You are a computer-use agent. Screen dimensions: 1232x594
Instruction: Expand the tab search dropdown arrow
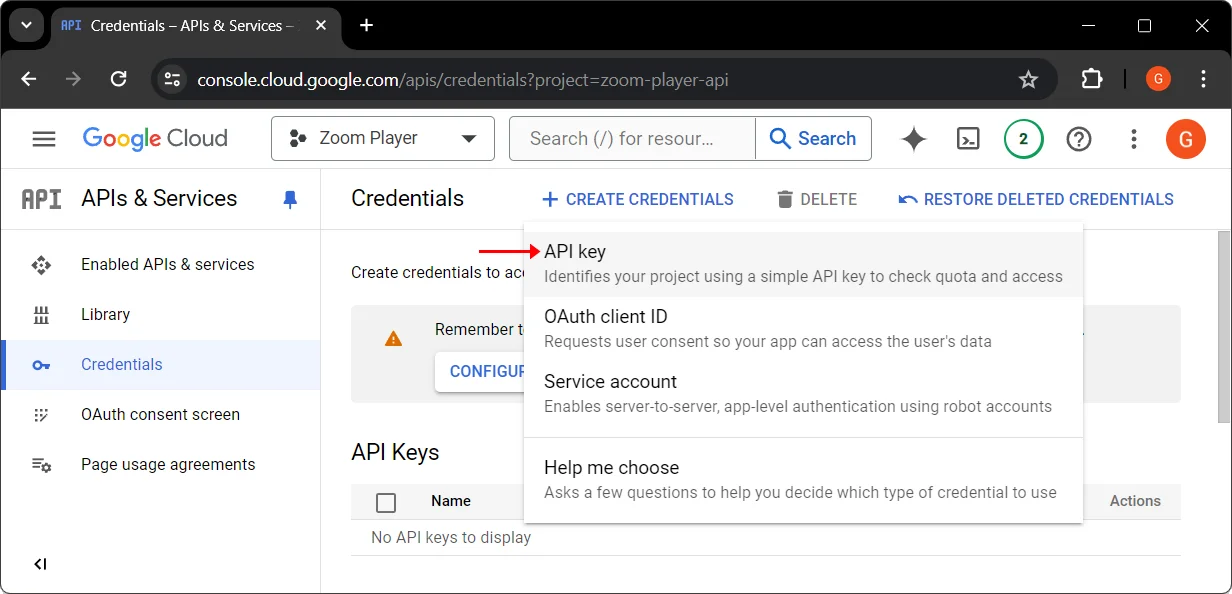point(26,25)
